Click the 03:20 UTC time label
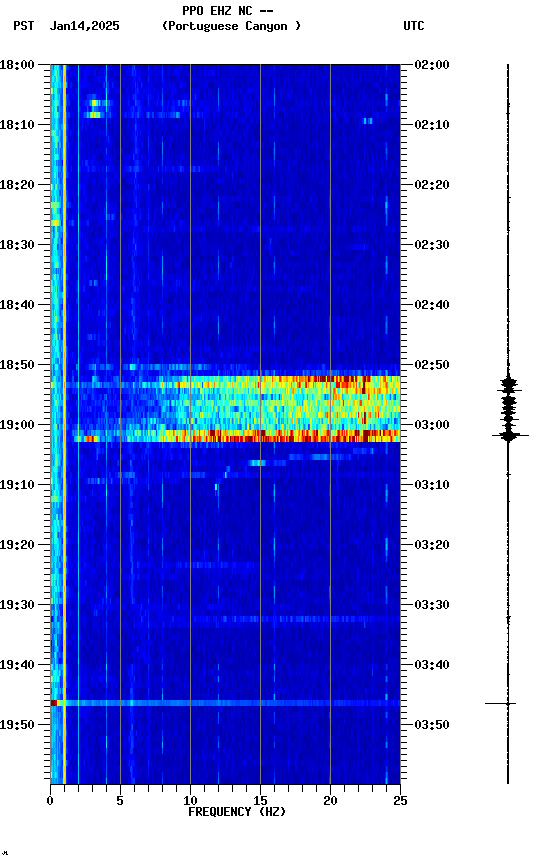This screenshot has height=864, width=552. (432, 546)
